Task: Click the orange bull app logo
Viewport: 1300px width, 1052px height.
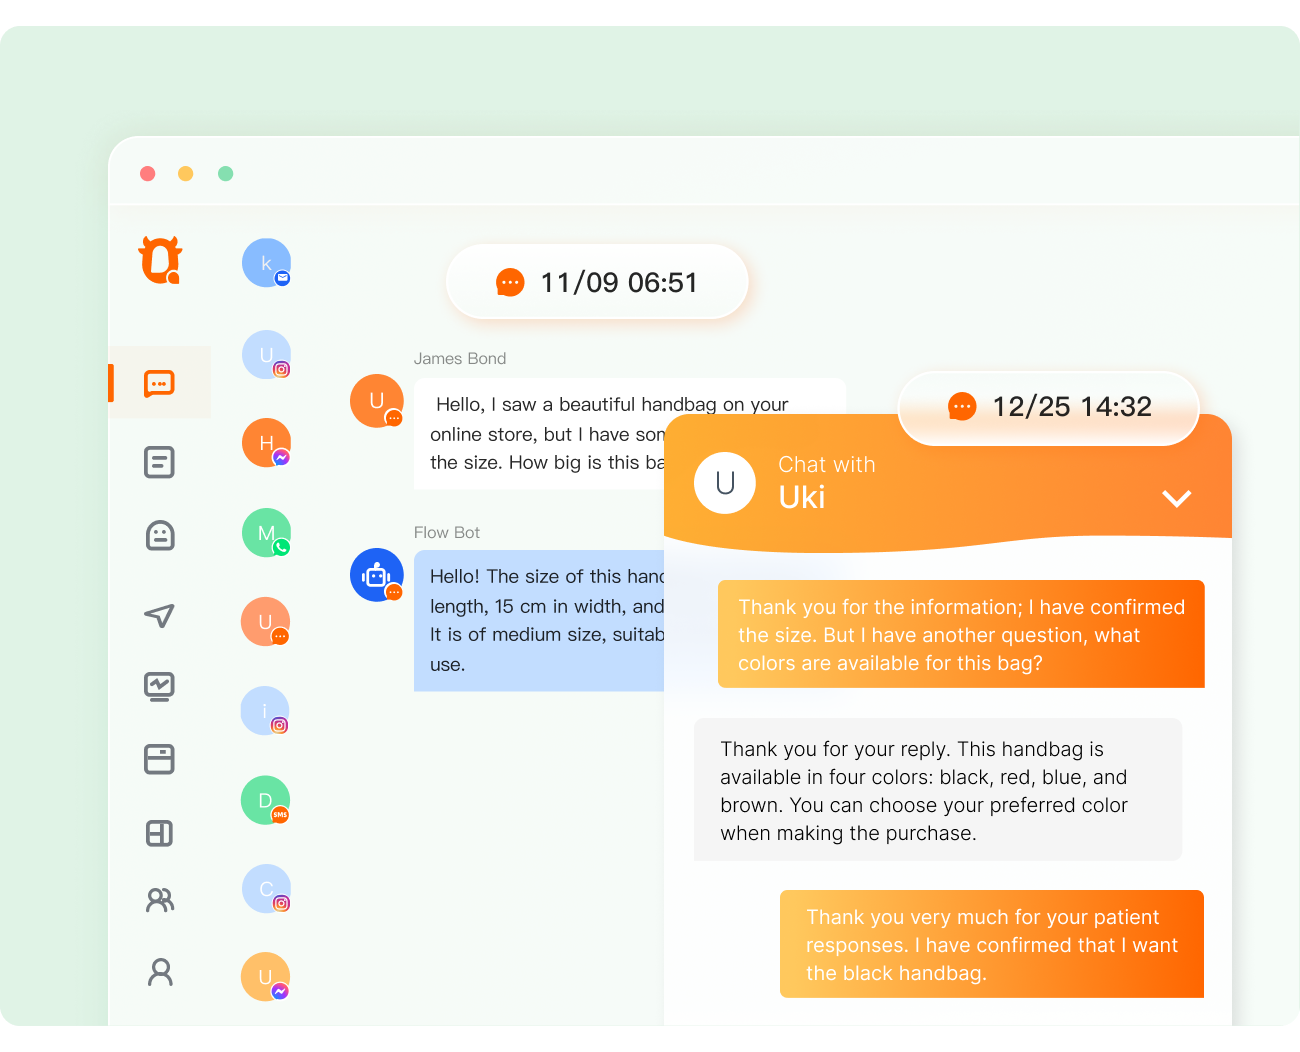Action: click(x=160, y=260)
